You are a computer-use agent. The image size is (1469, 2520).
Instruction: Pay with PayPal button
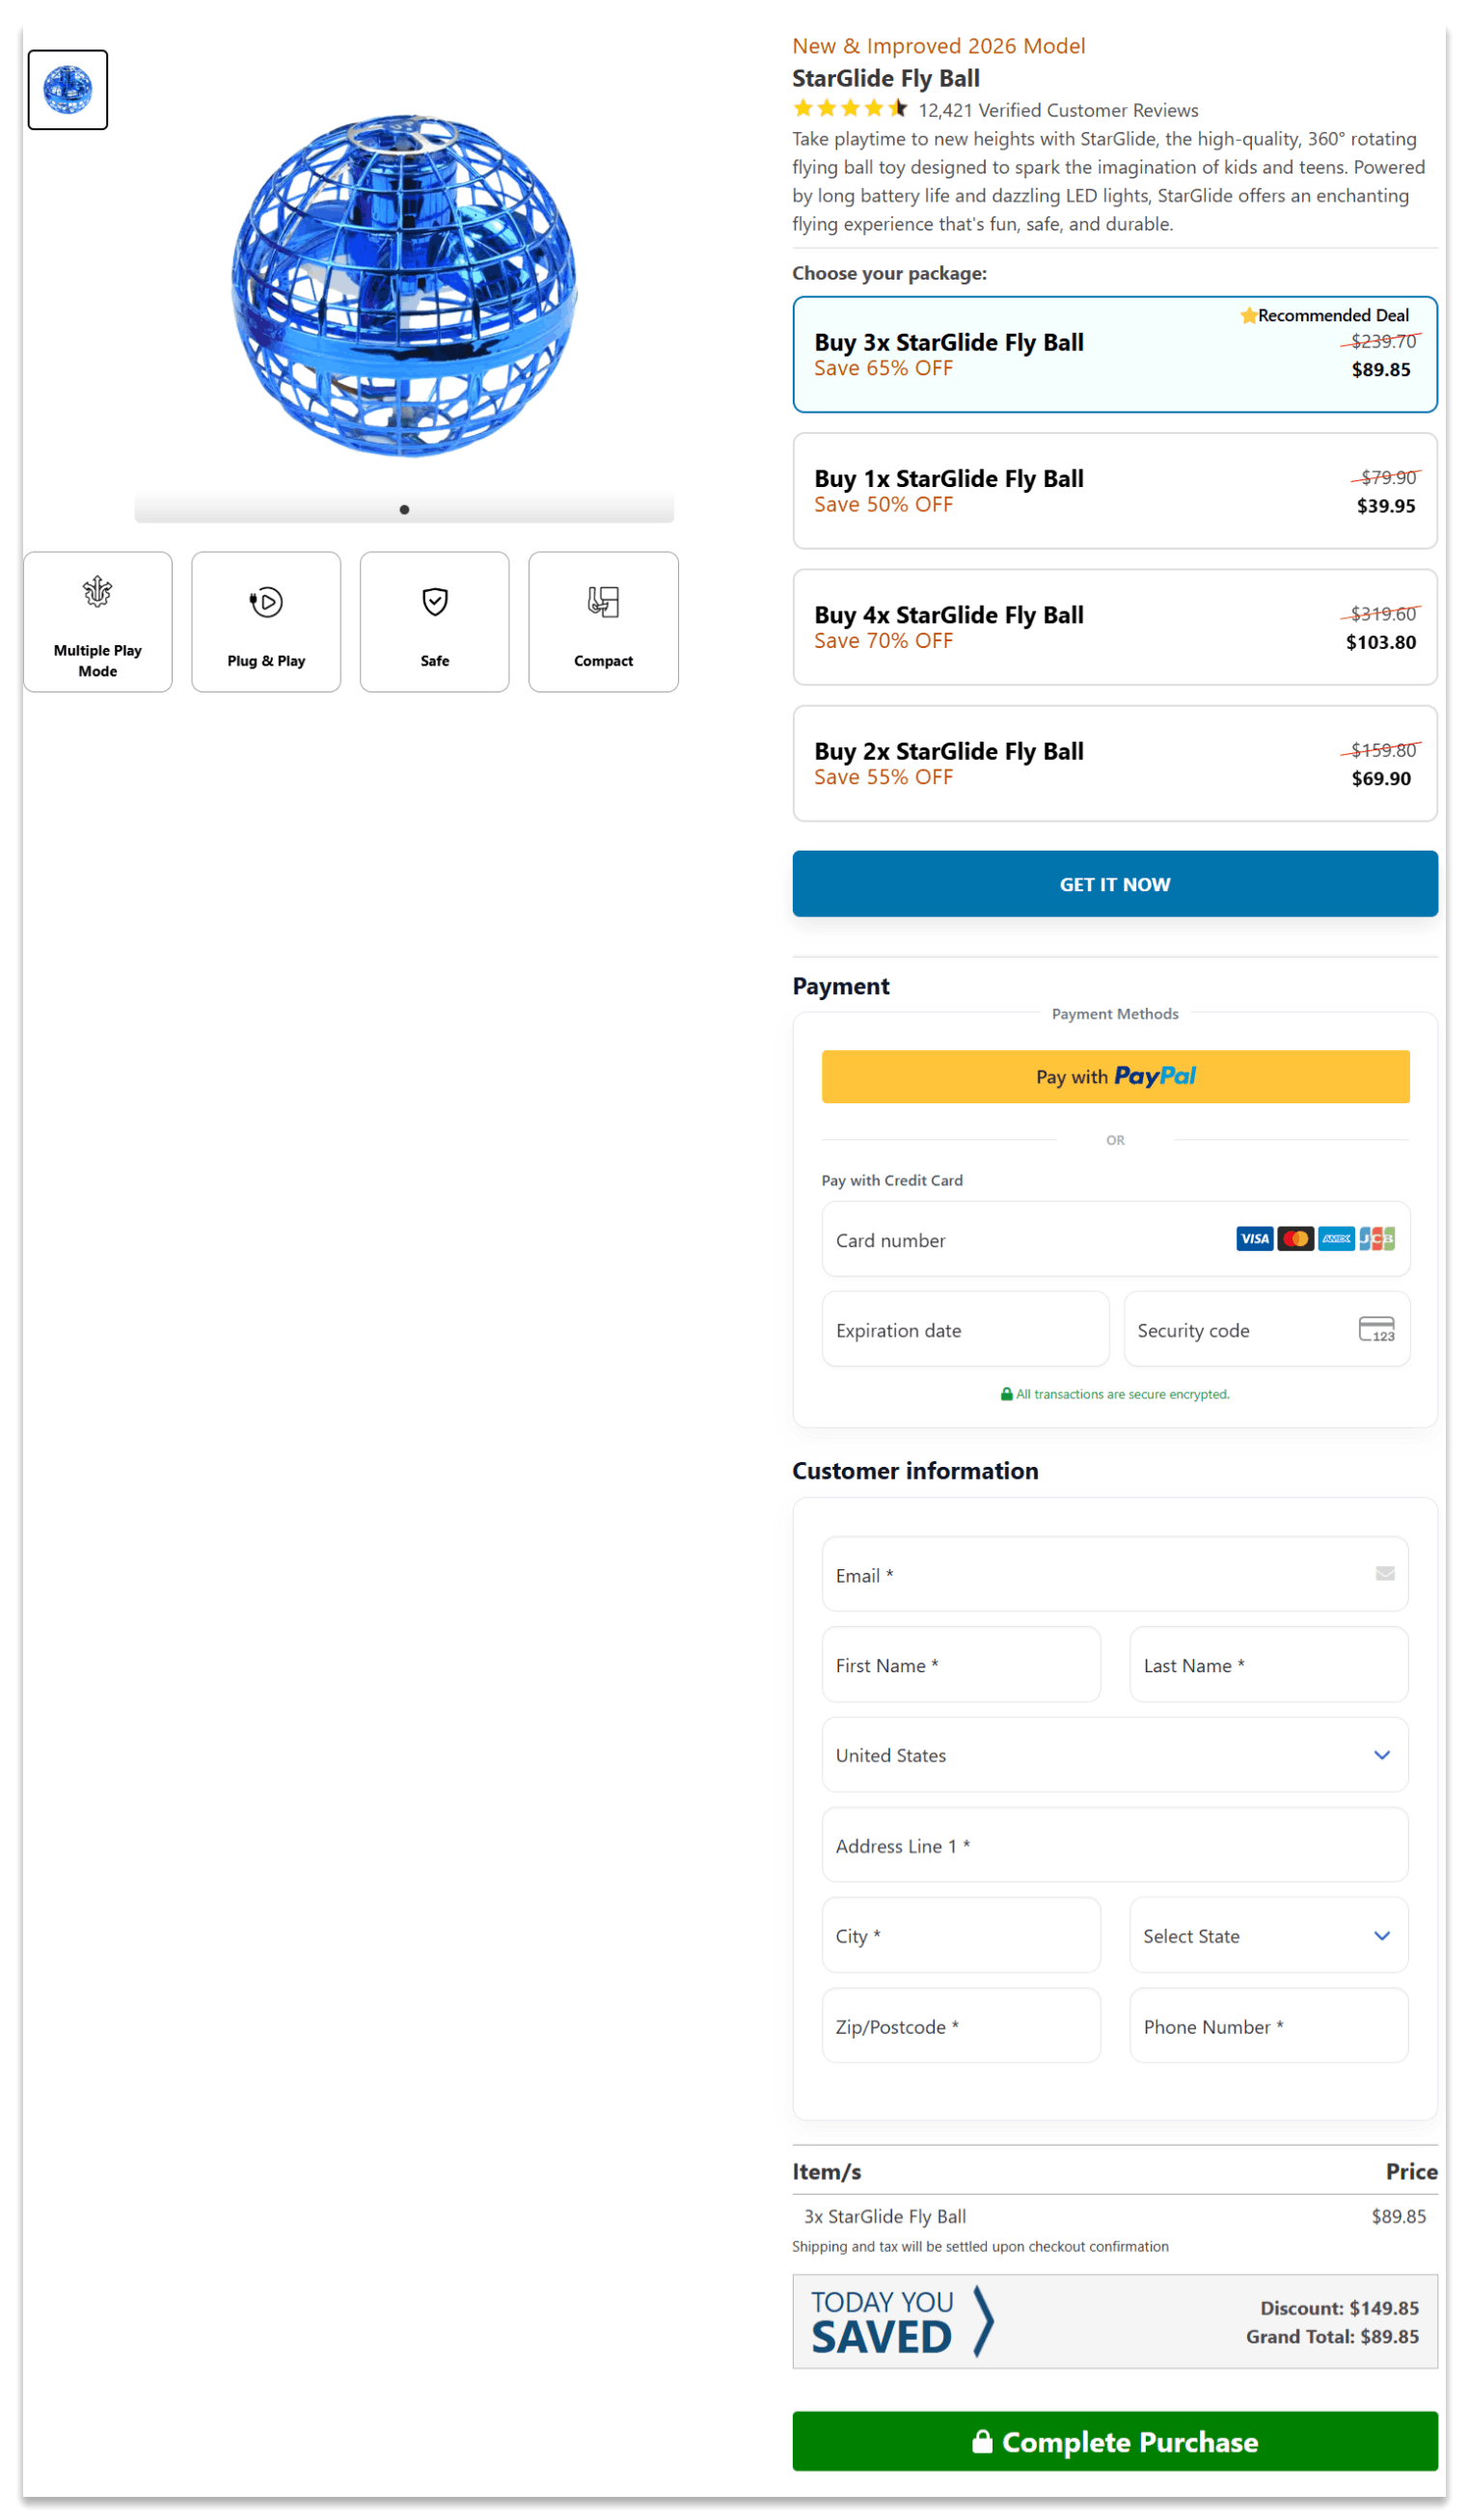1115,1077
